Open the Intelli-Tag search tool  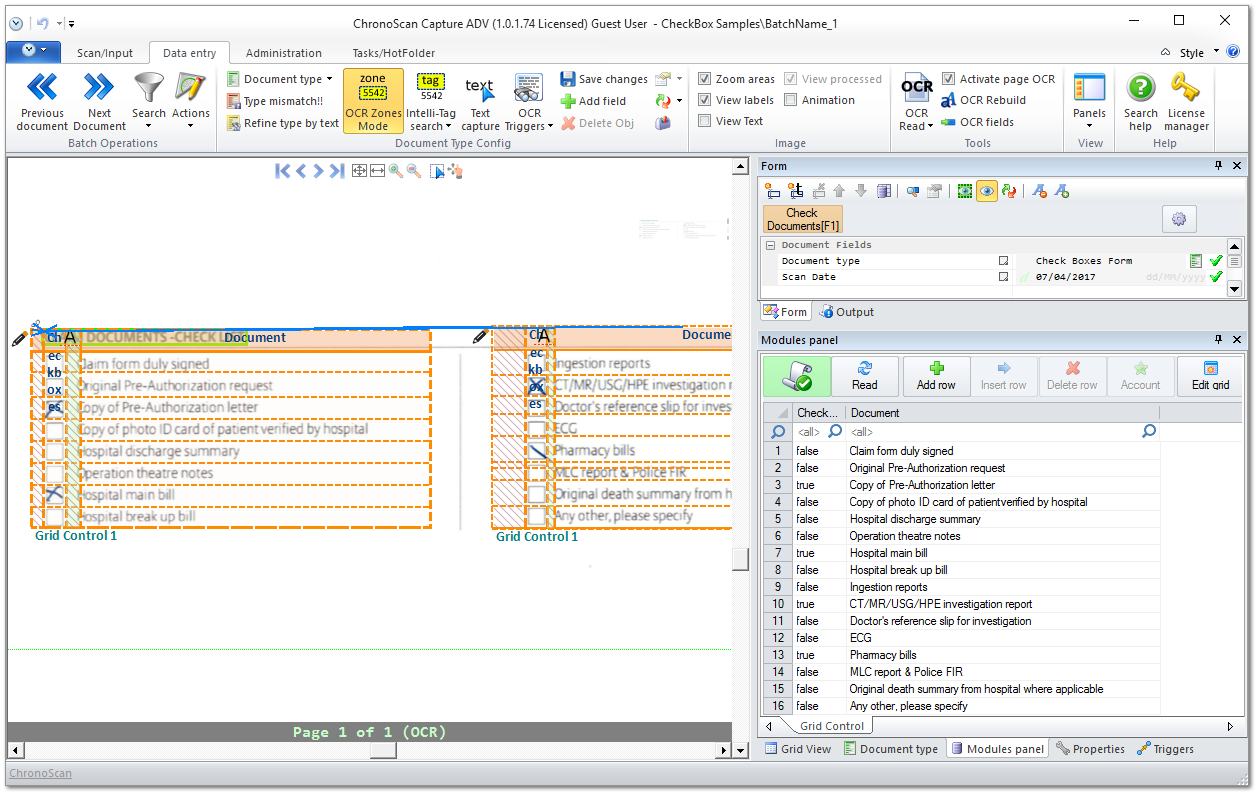431,100
